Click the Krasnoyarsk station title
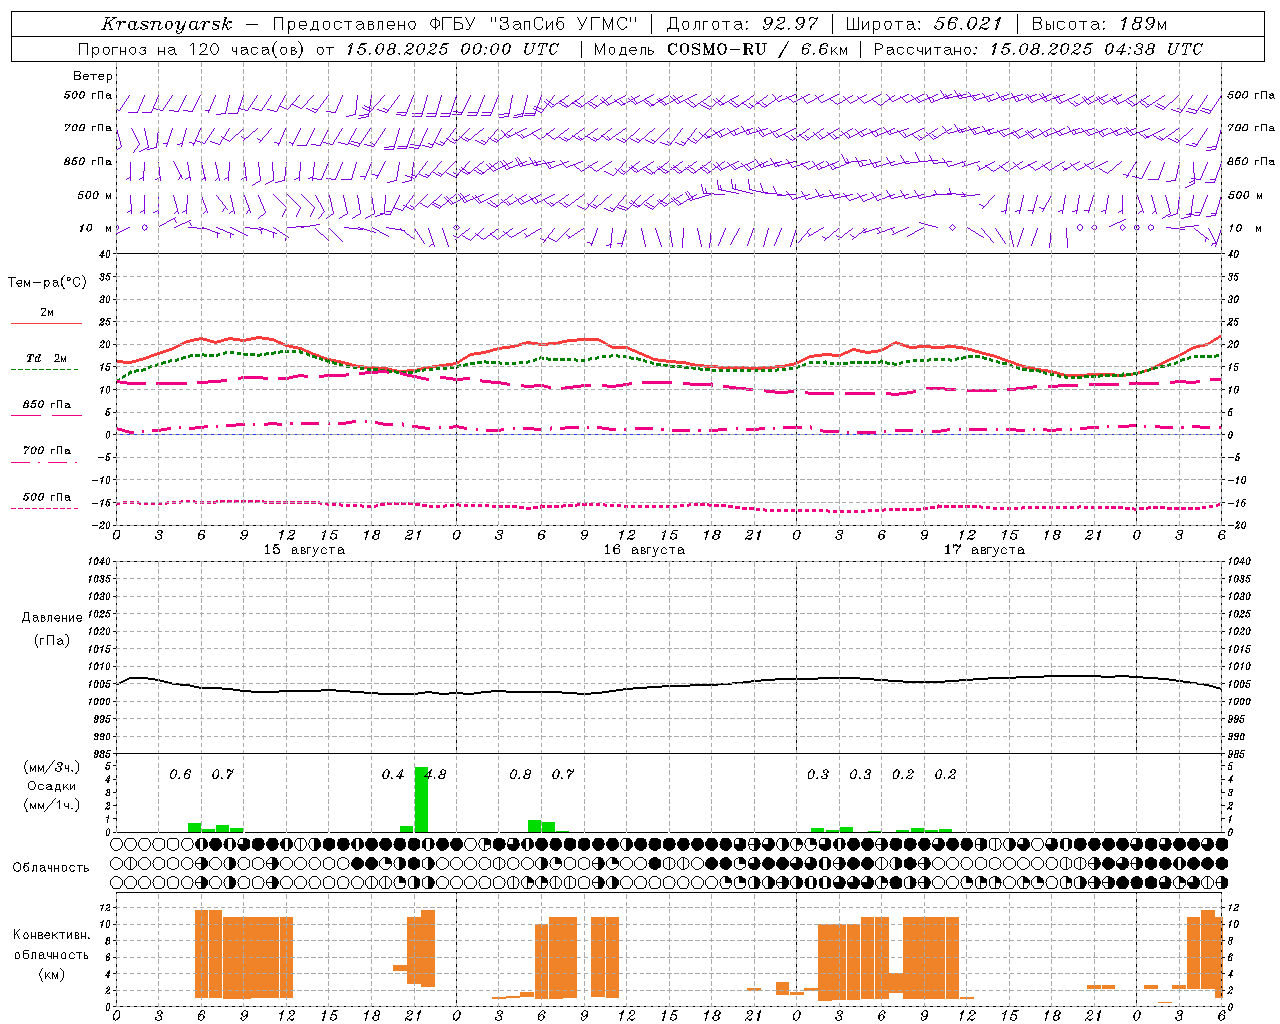 (x=167, y=24)
